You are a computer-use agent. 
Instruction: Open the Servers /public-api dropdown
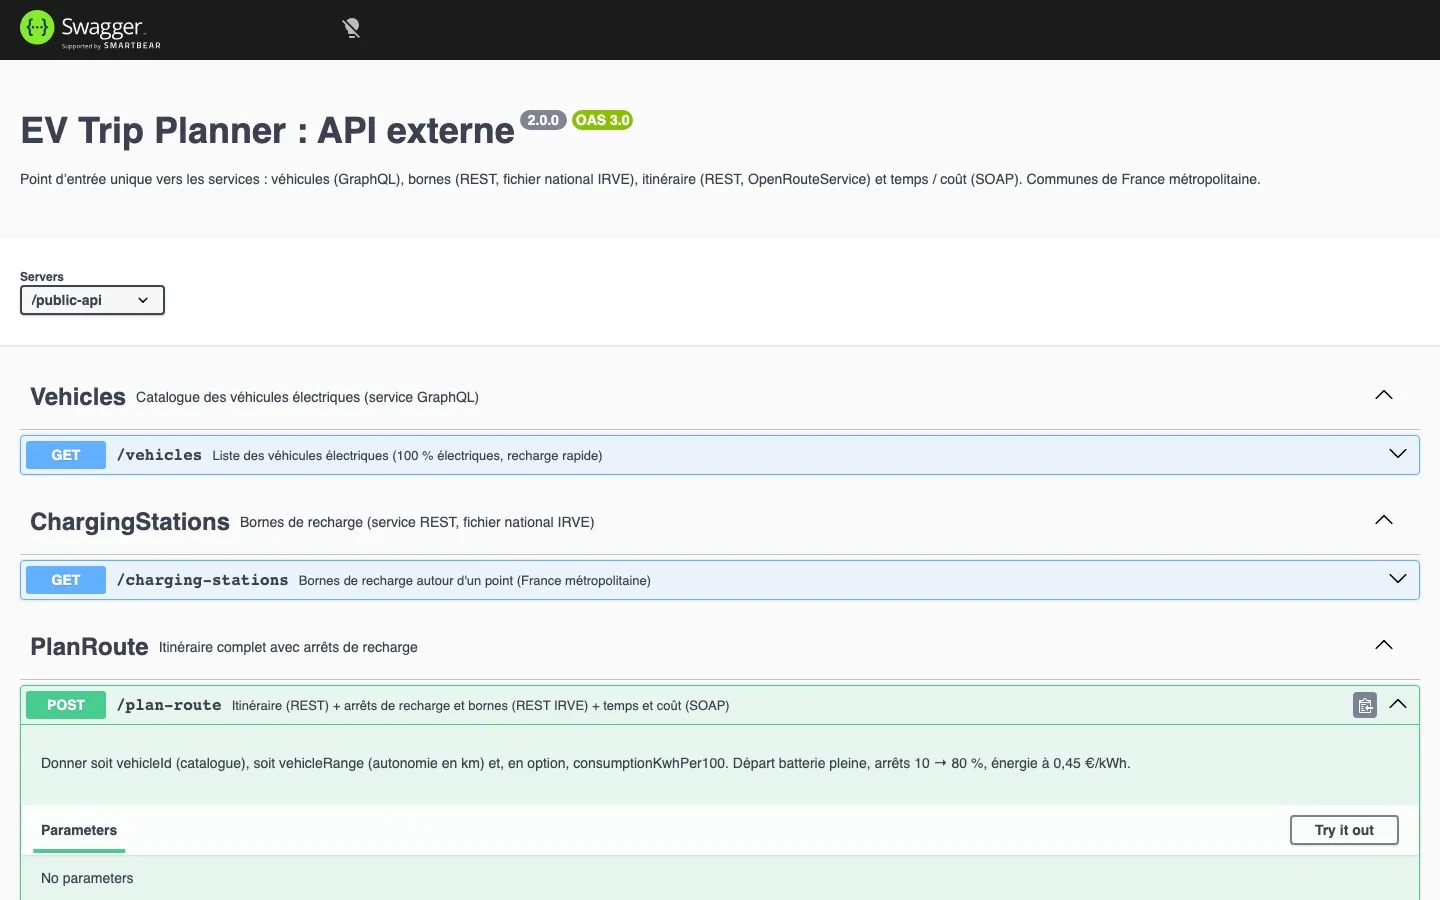coord(92,300)
